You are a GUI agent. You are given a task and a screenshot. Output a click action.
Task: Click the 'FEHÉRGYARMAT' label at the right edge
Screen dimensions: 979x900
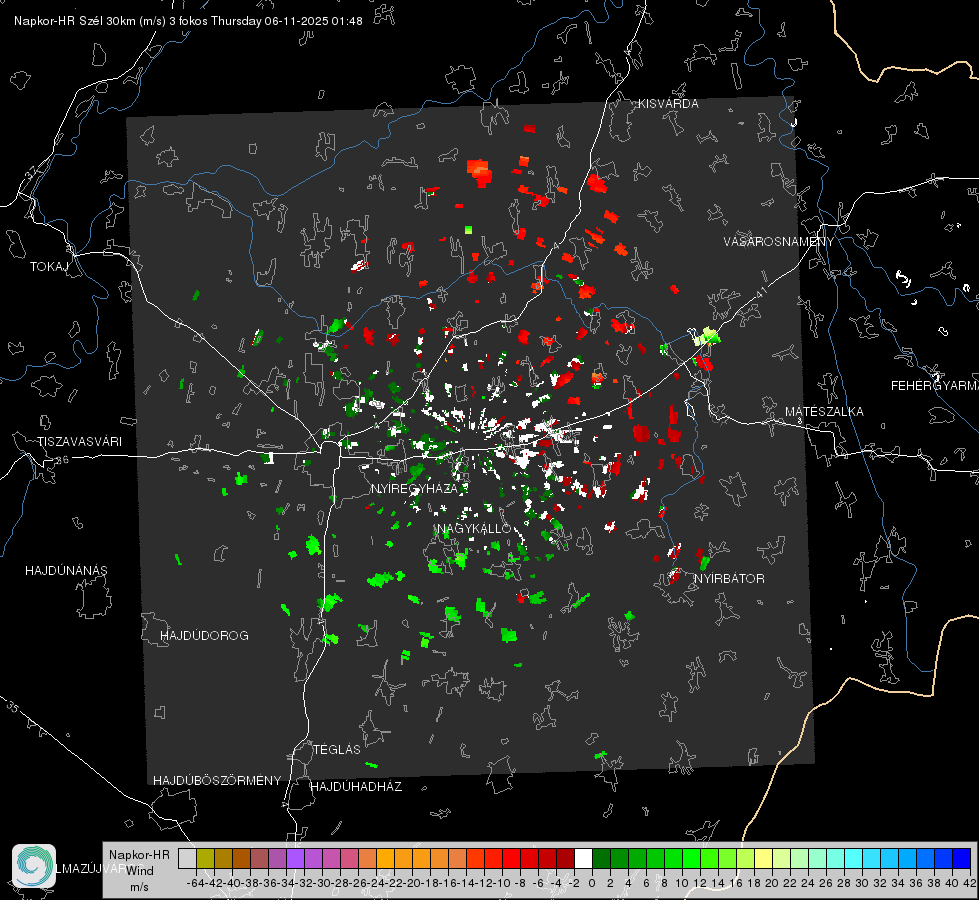(934, 386)
